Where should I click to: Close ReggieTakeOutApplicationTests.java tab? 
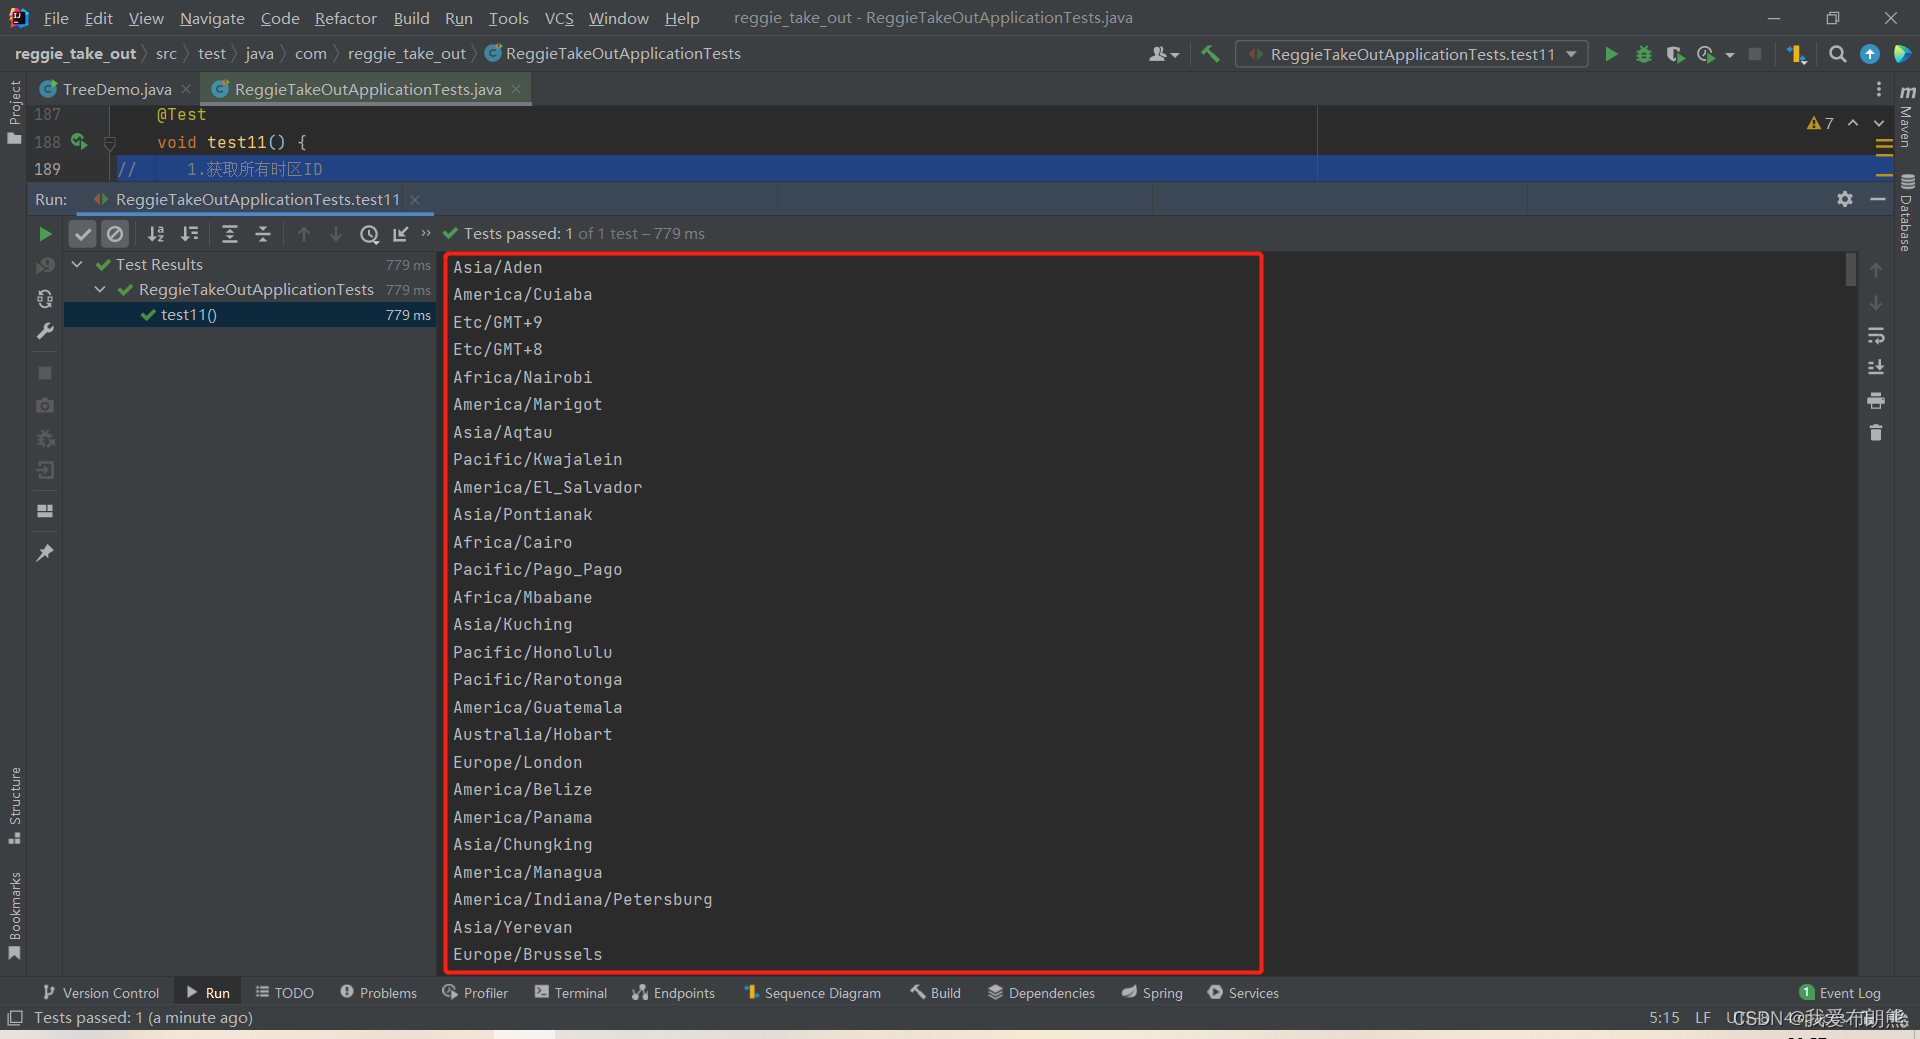pos(516,89)
